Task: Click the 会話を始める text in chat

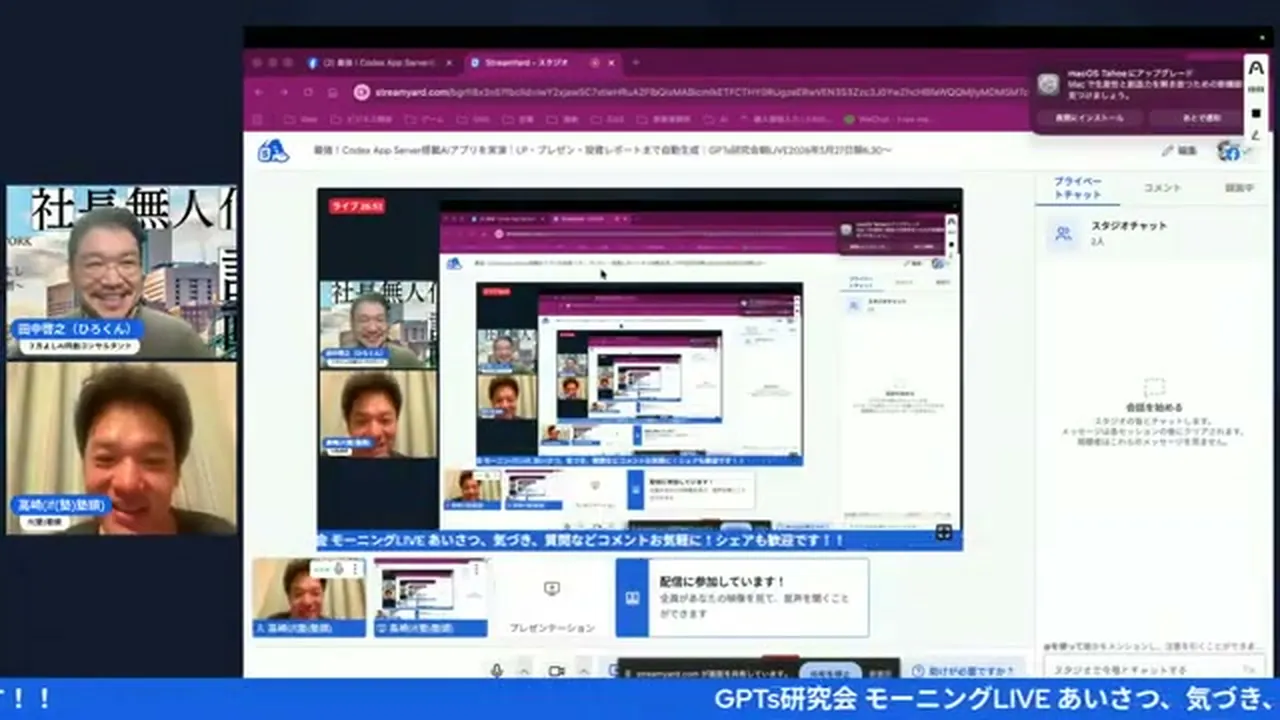Action: [x=1154, y=408]
